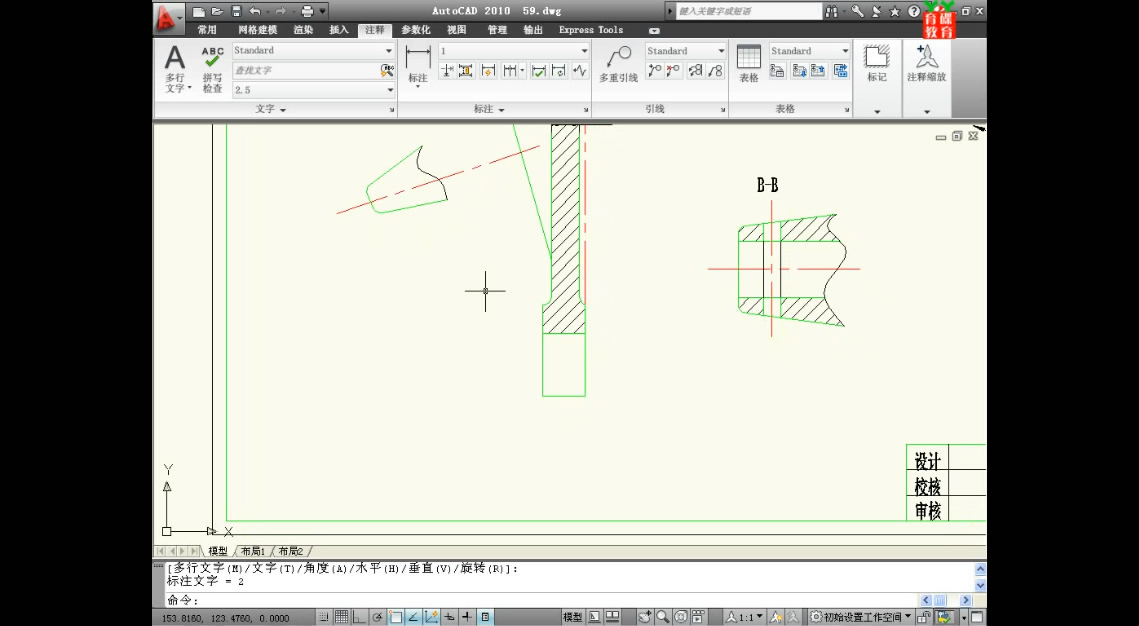Click the adjust dimension space icon
The image size is (1139, 626).
click(466, 70)
